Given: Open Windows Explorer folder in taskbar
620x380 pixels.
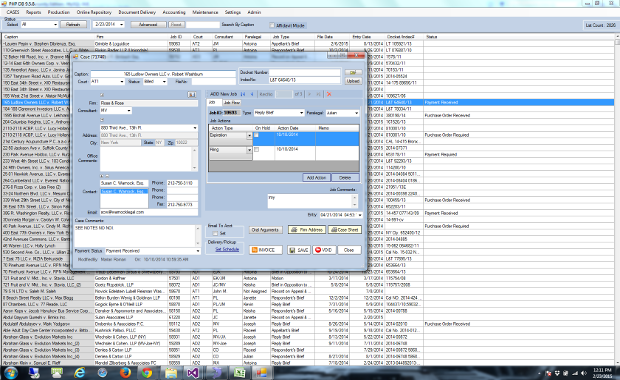Looking at the screenshot, I should [171, 372].
